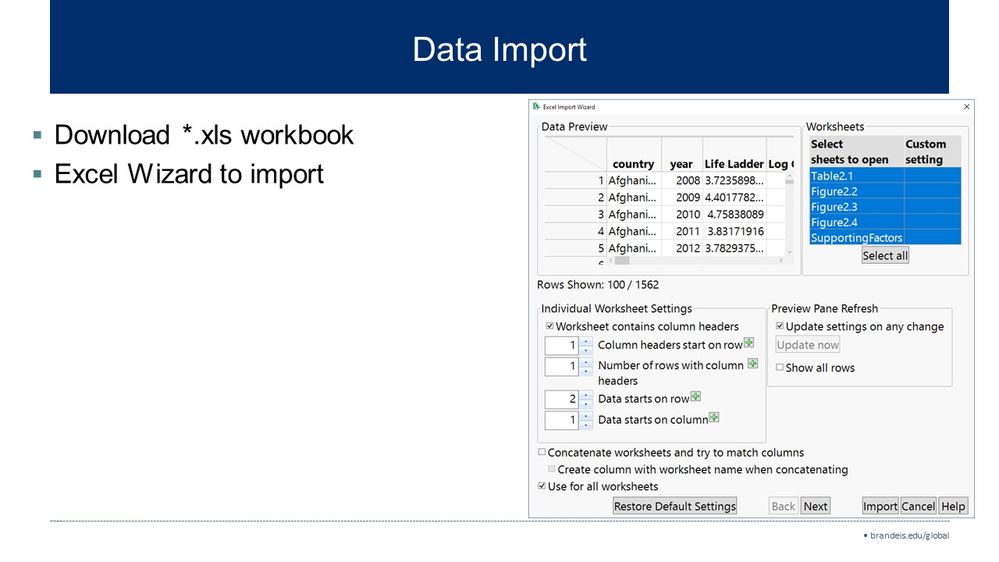Click Restore Default Settings button

[675, 506]
